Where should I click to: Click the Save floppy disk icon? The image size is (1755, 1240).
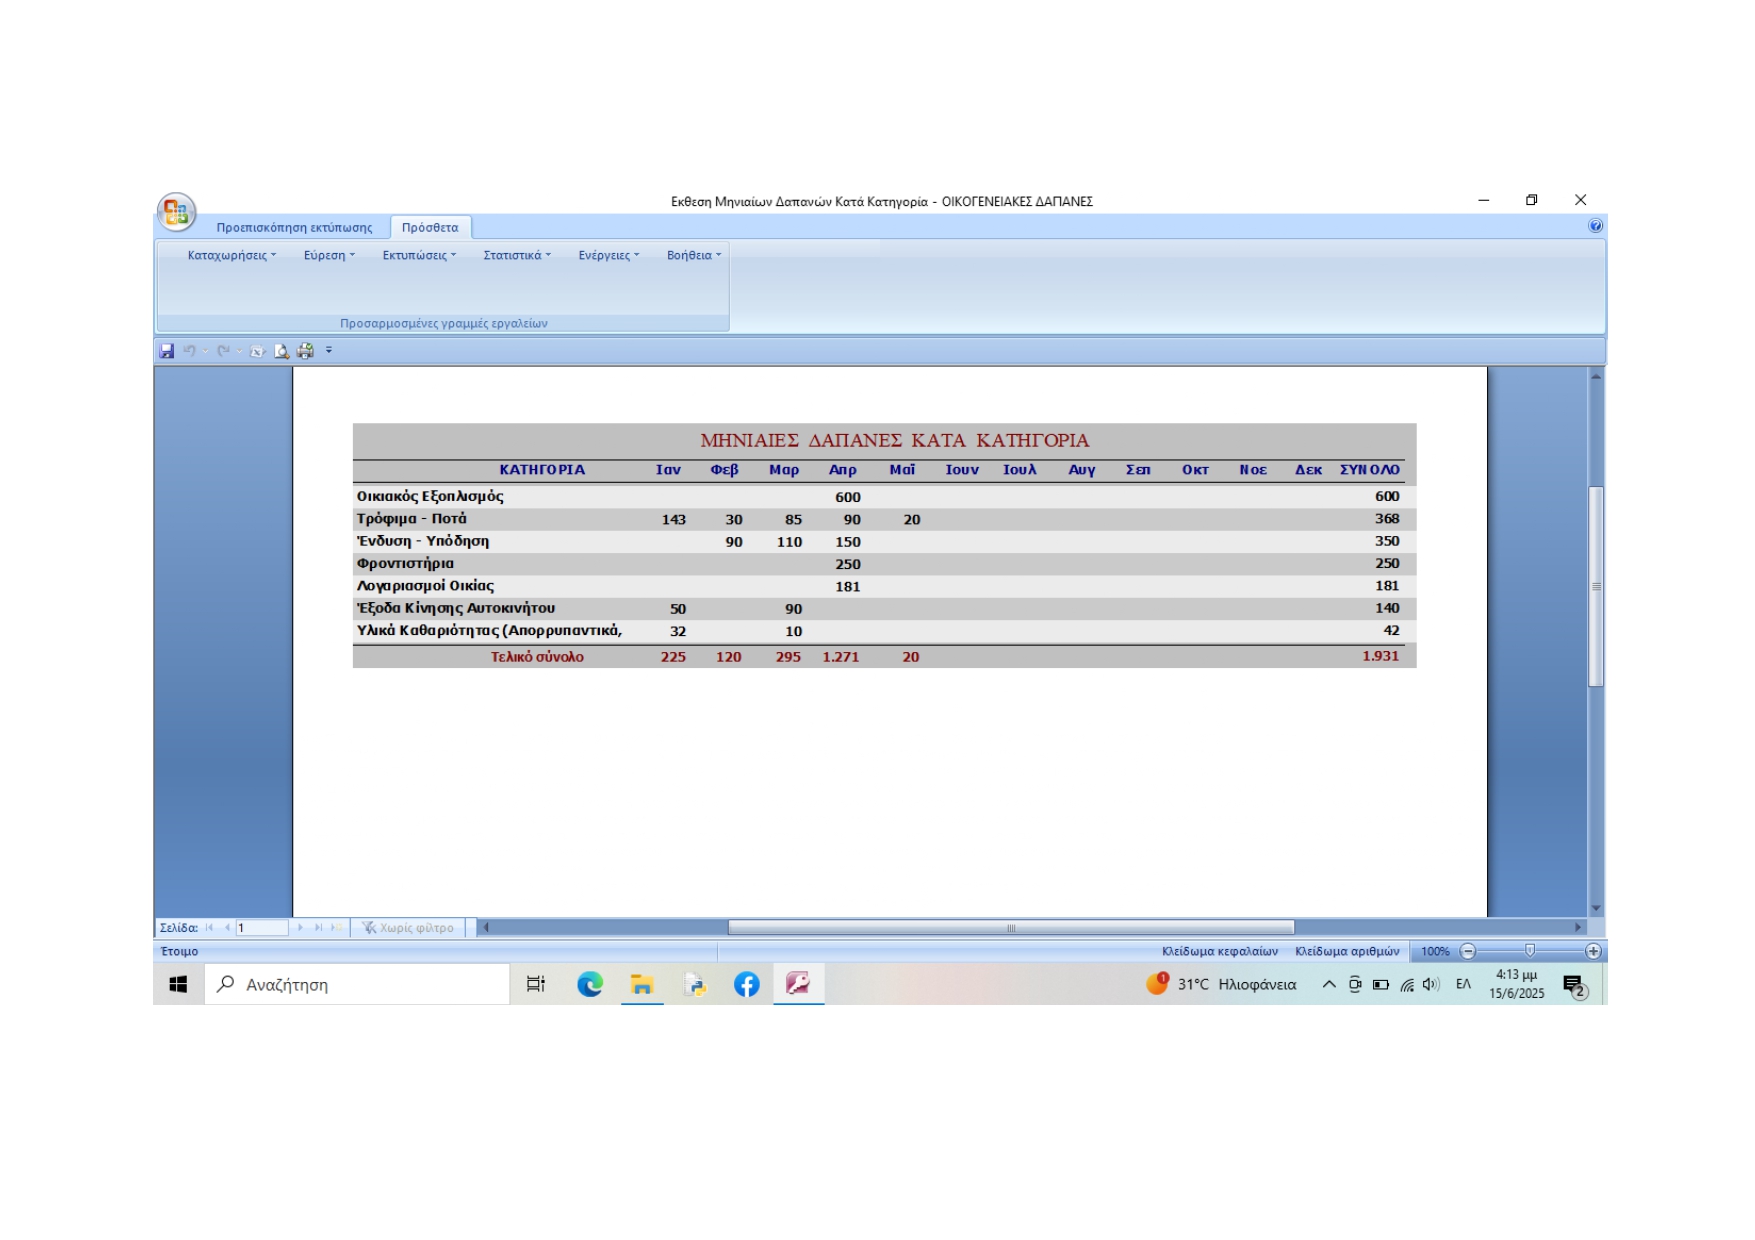[x=167, y=351]
